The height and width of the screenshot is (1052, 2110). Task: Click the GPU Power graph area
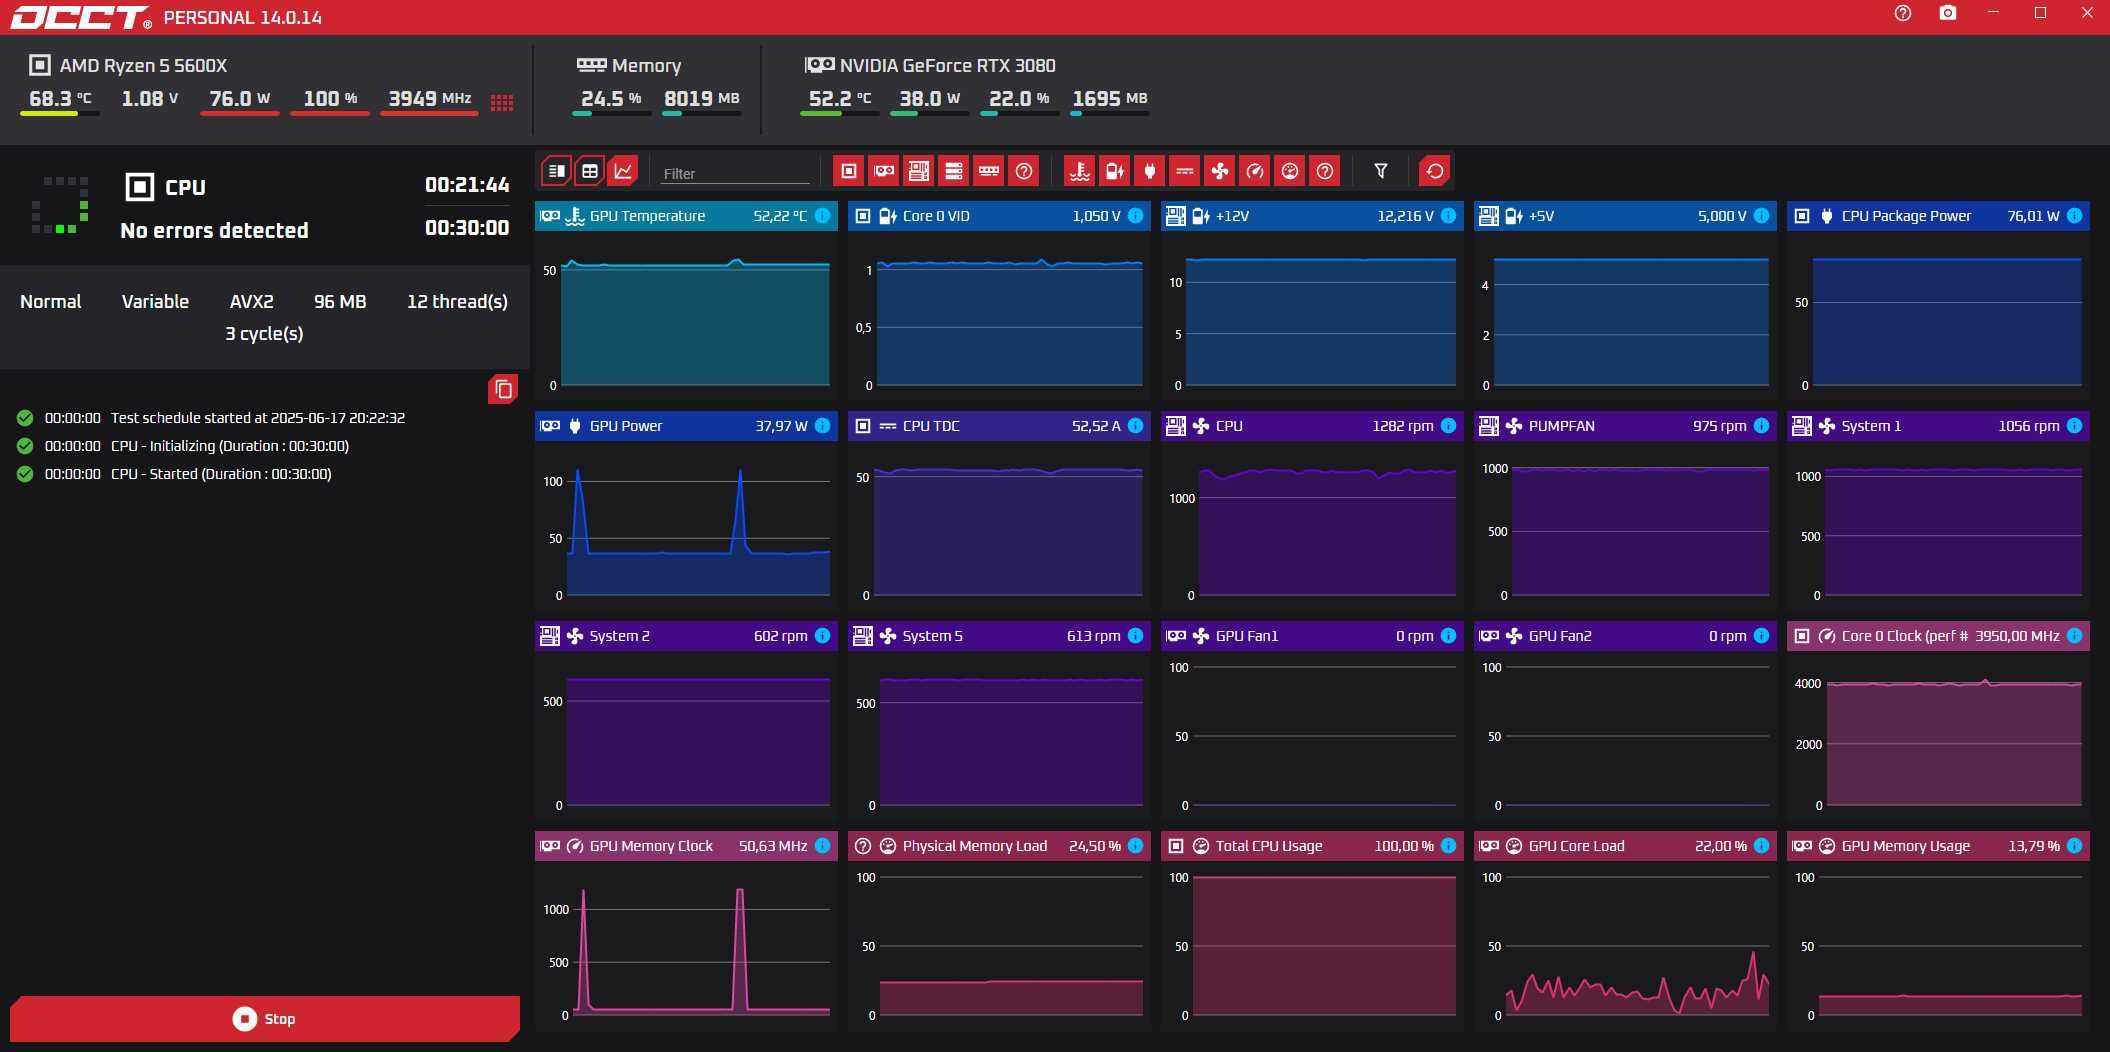(686, 525)
